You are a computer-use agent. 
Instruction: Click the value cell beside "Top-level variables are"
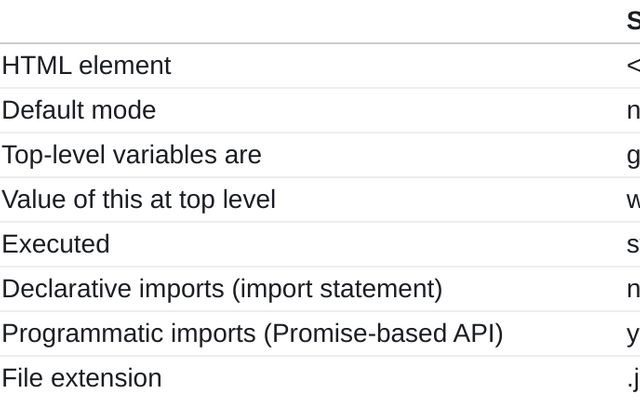[633, 155]
